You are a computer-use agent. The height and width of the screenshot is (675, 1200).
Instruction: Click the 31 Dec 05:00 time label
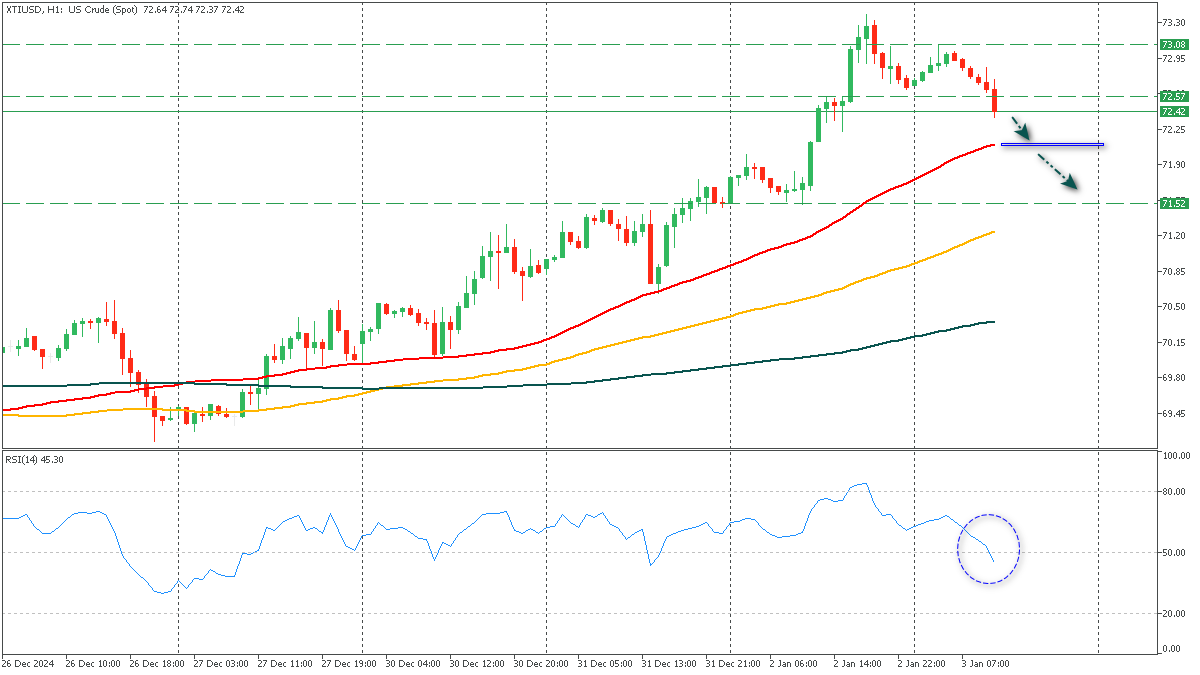pyautogui.click(x=605, y=663)
